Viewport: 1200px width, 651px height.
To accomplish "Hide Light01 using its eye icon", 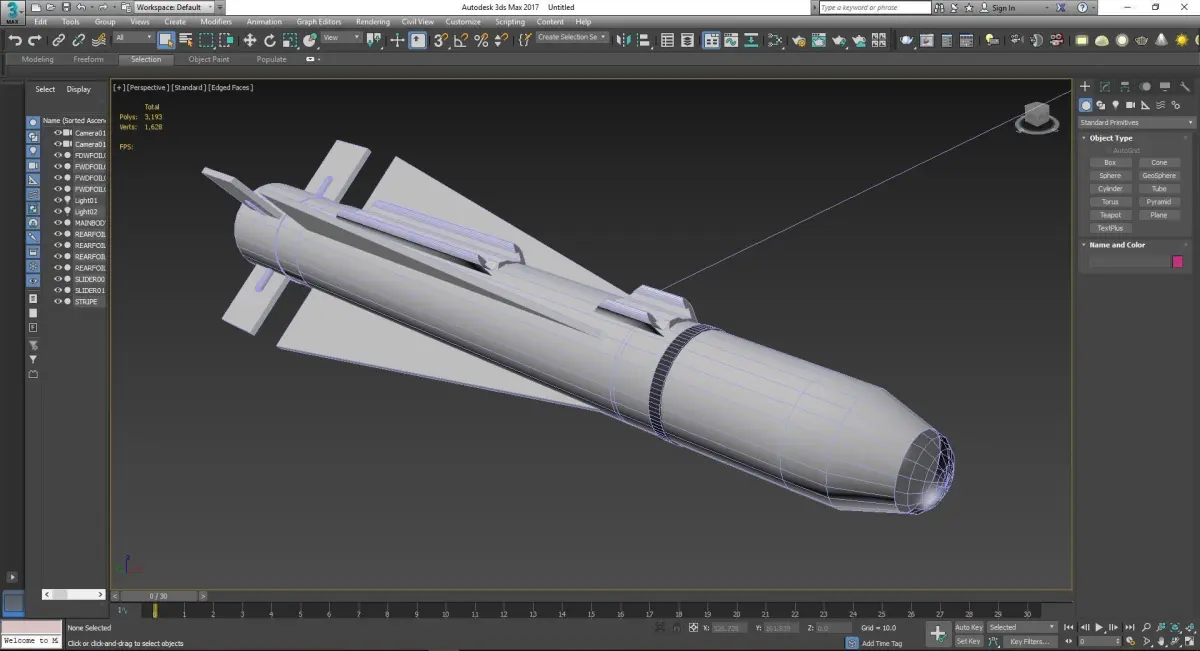I will [x=57, y=200].
